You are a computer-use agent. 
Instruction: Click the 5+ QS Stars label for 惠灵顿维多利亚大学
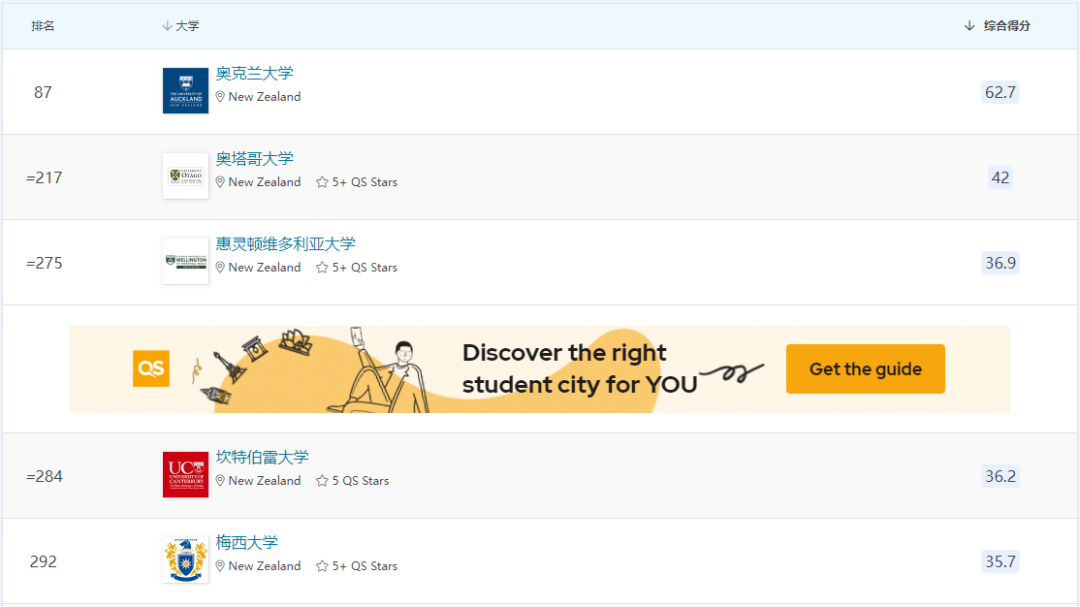364,268
